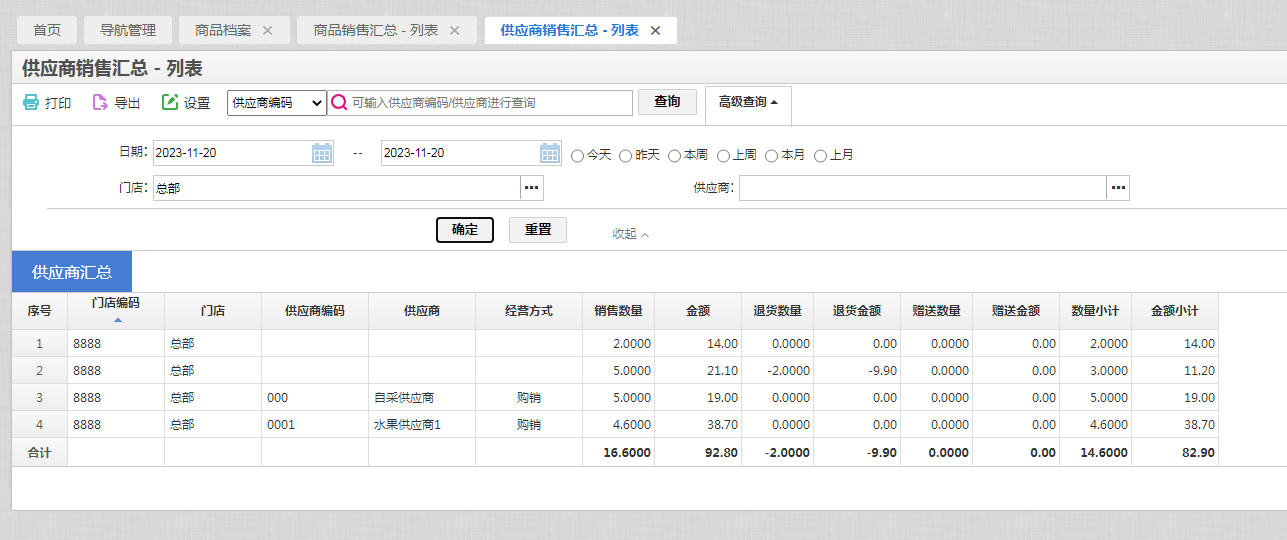This screenshot has width=1287, height=540.
Task: Click the 金额 column header
Action: 698,311
